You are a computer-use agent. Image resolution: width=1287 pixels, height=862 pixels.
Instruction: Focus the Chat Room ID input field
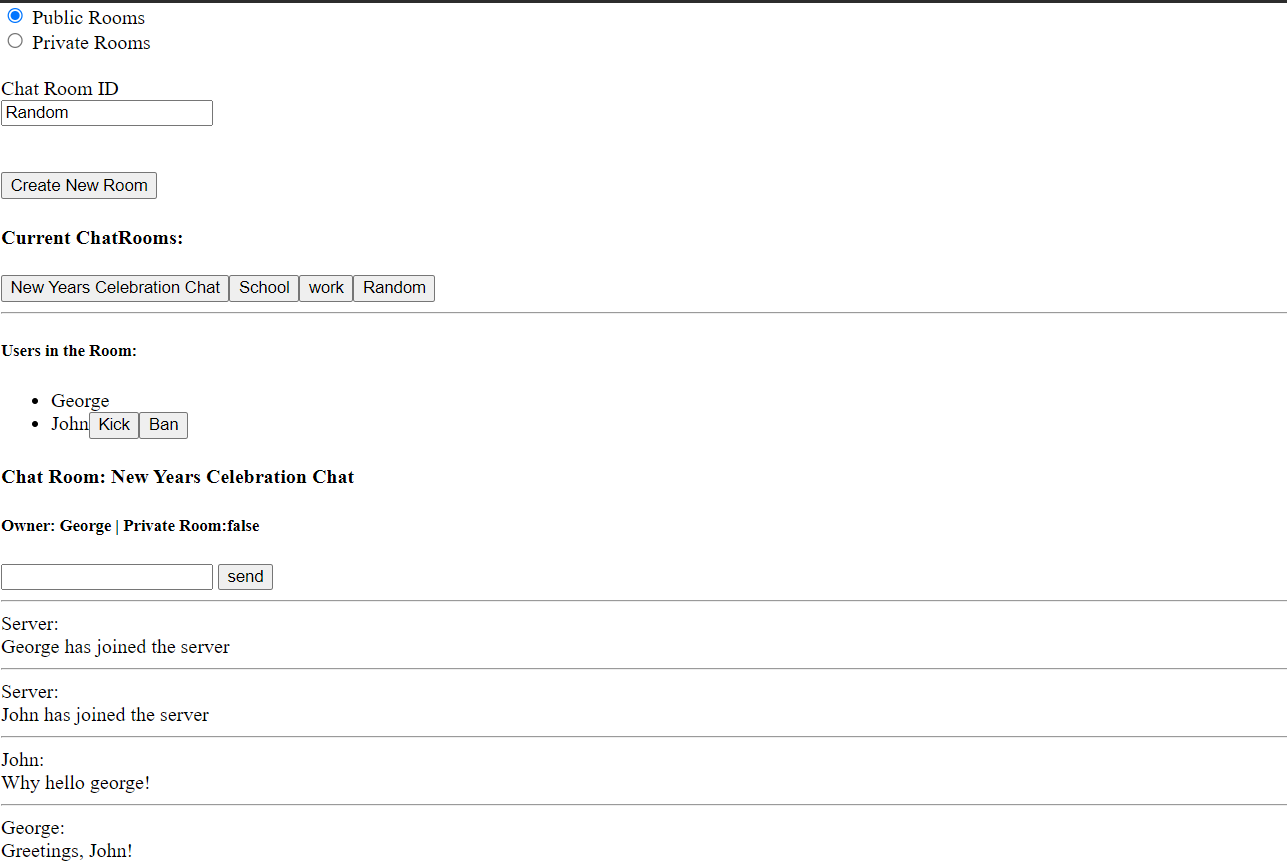(x=107, y=113)
